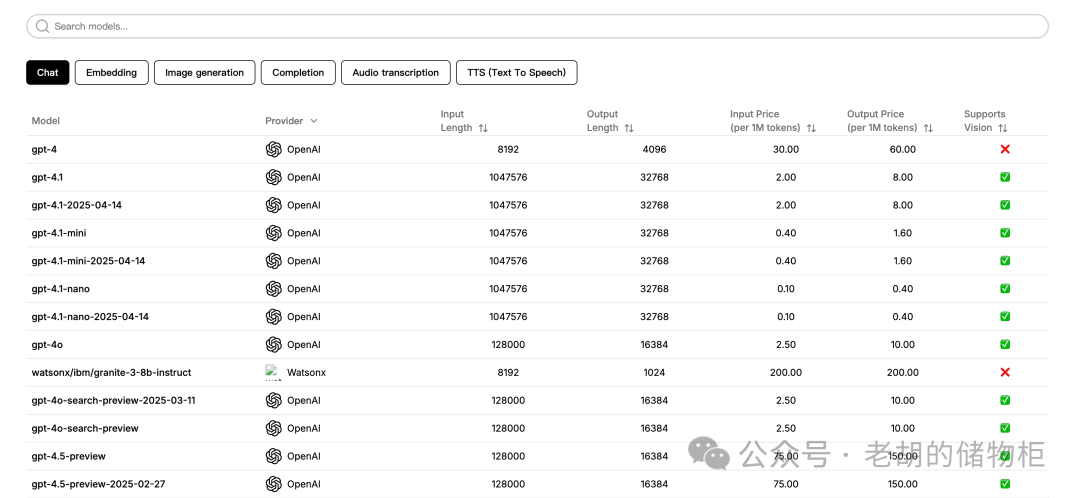Click input price 30.00 for gpt-4
The height and width of the screenshot is (498, 1080).
click(785, 149)
